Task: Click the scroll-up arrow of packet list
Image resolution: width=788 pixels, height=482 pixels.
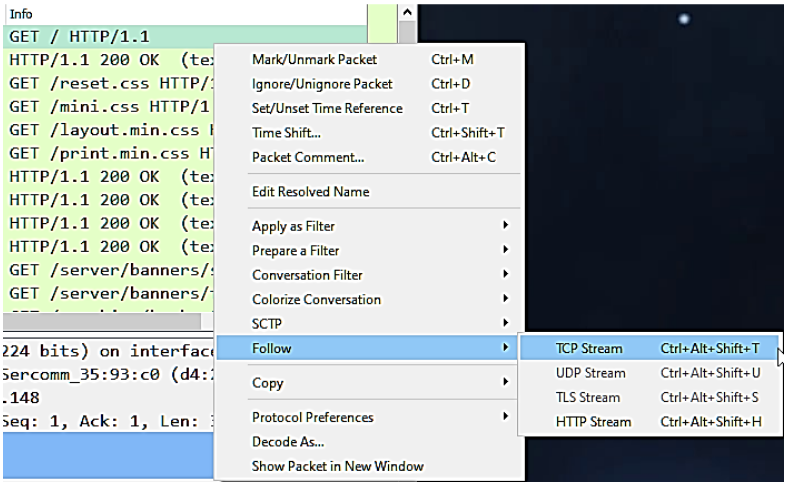Action: (408, 12)
